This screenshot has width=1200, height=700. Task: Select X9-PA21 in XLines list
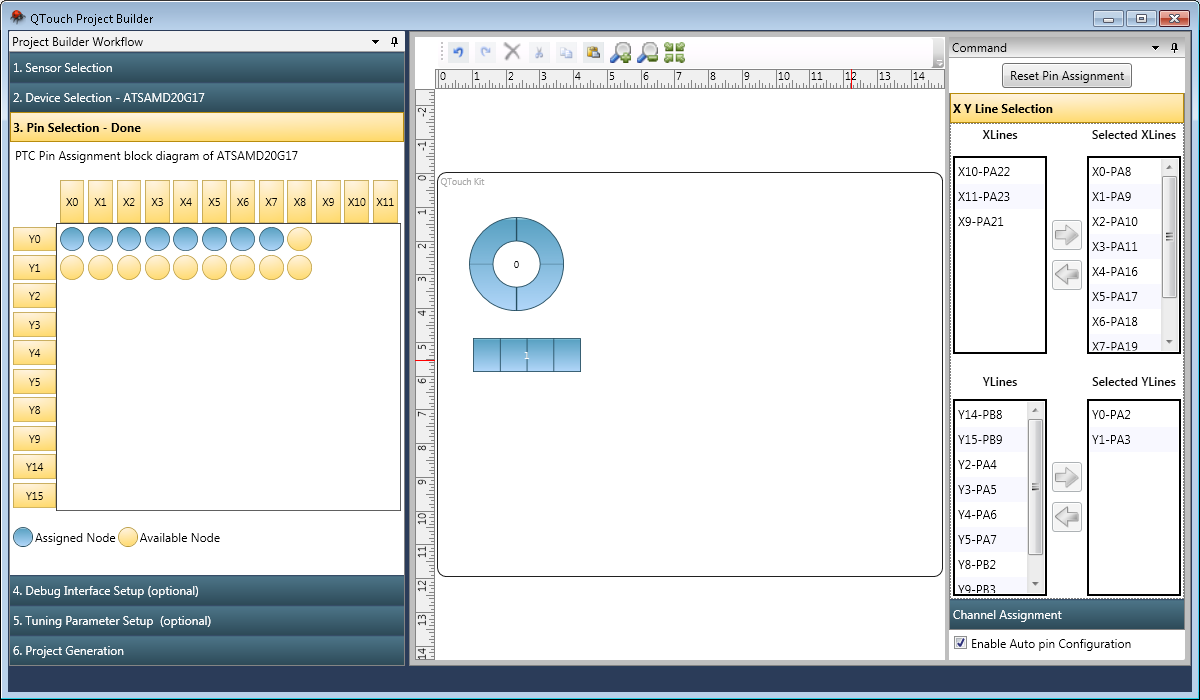coord(999,222)
